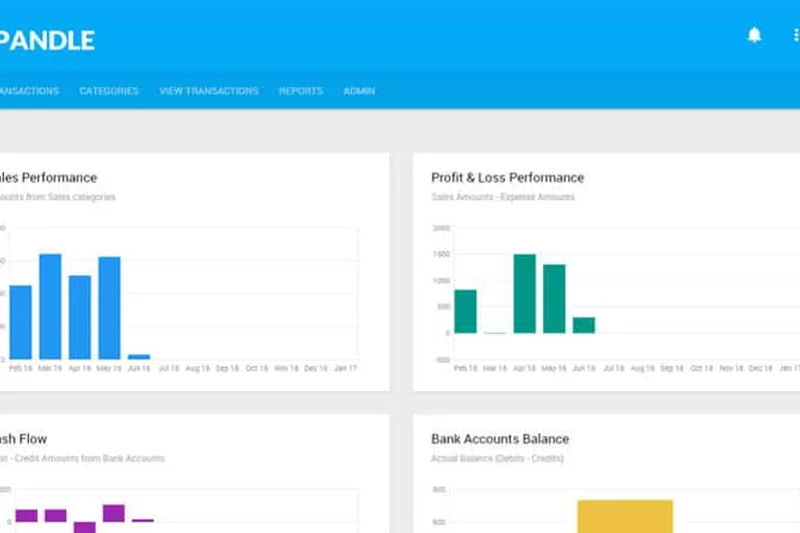
Task: Select the yellow Bank Accounts Balance bar
Action: tap(625, 516)
